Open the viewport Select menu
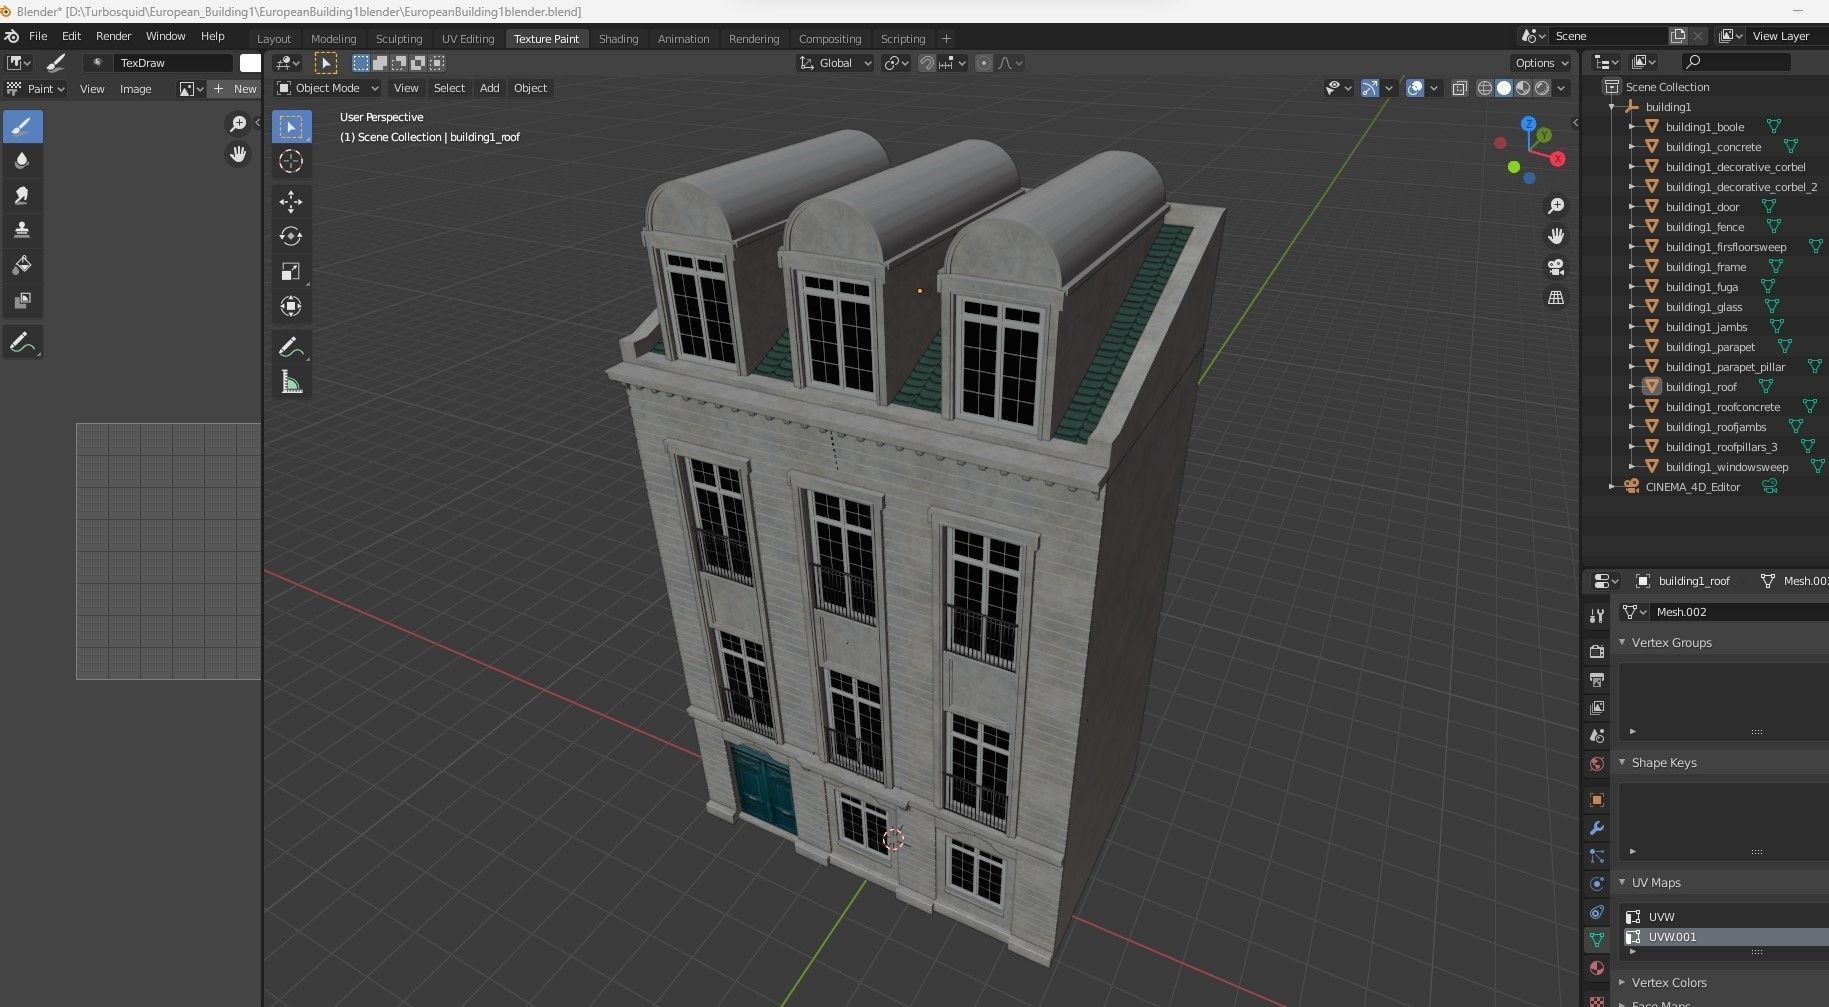 point(449,88)
